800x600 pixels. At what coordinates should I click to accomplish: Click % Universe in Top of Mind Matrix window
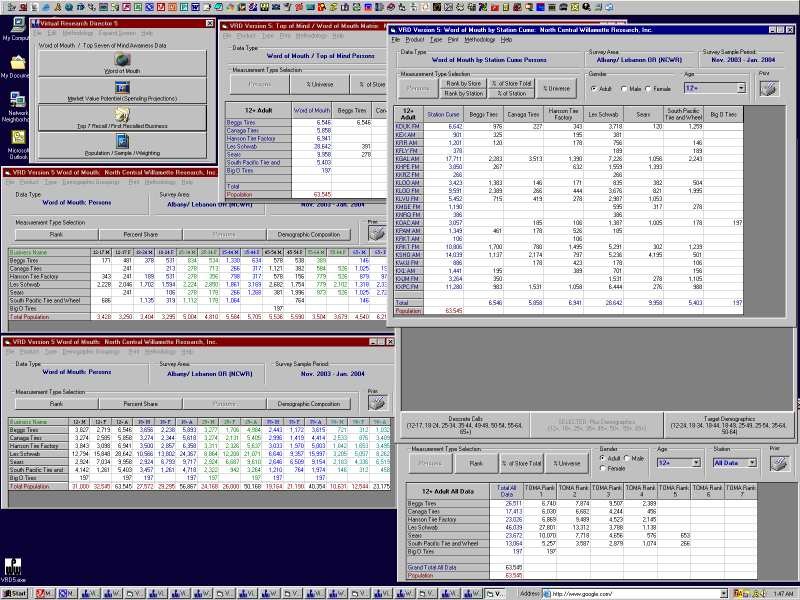(x=319, y=84)
